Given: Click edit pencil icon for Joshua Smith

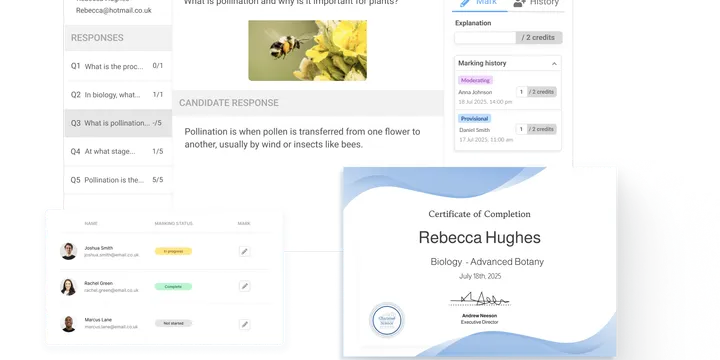Looking at the screenshot, I should (x=245, y=251).
